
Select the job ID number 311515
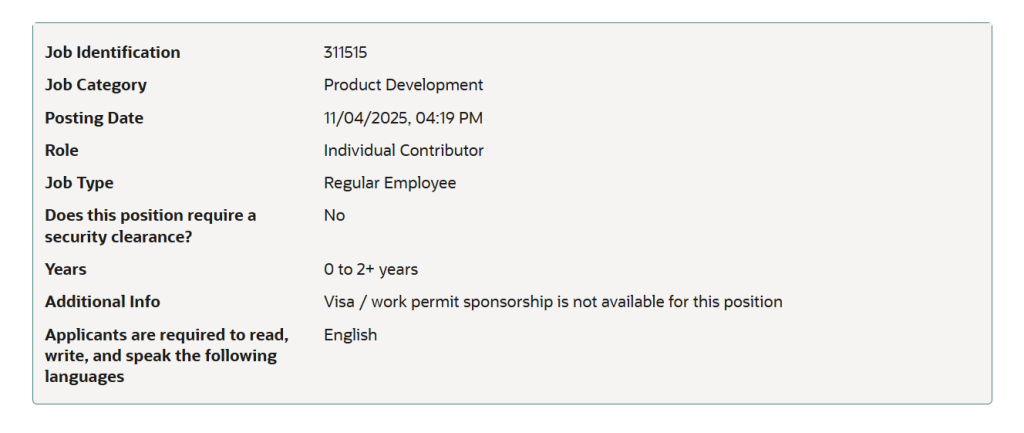(x=345, y=52)
